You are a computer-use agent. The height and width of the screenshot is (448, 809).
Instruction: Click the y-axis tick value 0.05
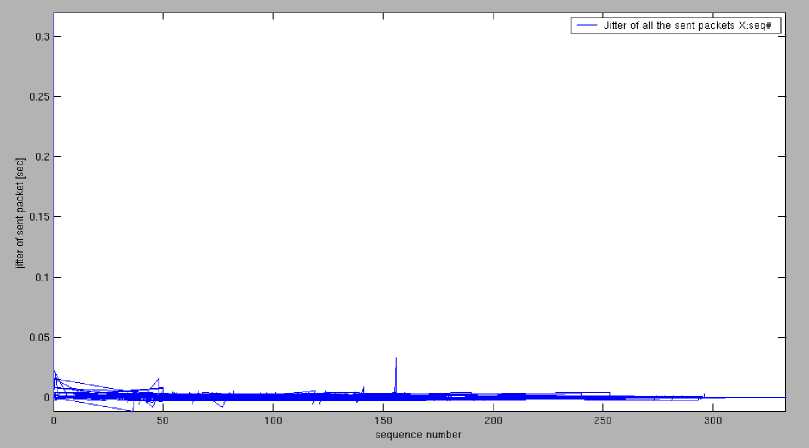click(x=39, y=337)
